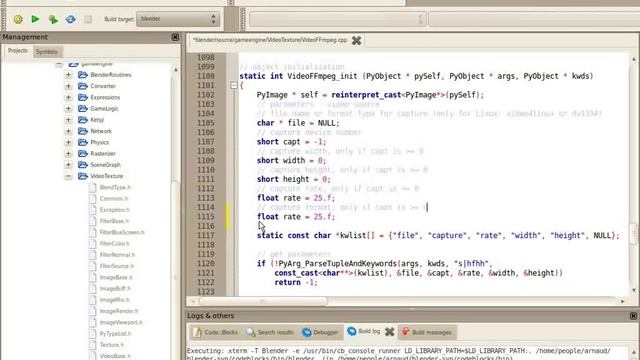Switch to the Symbols tab
Screen dimensions: 640x360
pos(47,52)
